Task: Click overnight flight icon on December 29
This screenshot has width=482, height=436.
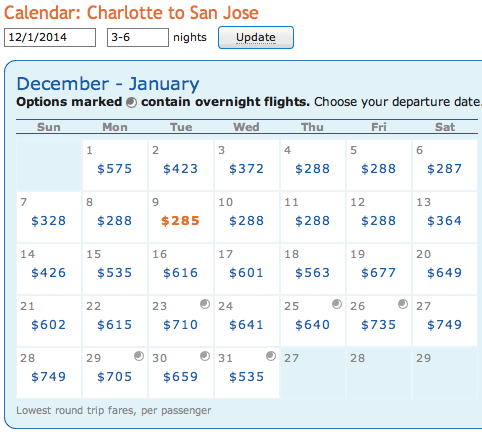Action: pos(139,356)
